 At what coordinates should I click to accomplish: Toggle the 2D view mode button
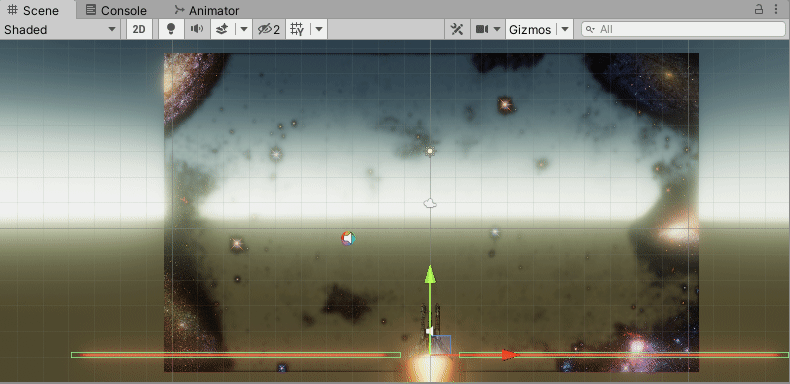139,30
